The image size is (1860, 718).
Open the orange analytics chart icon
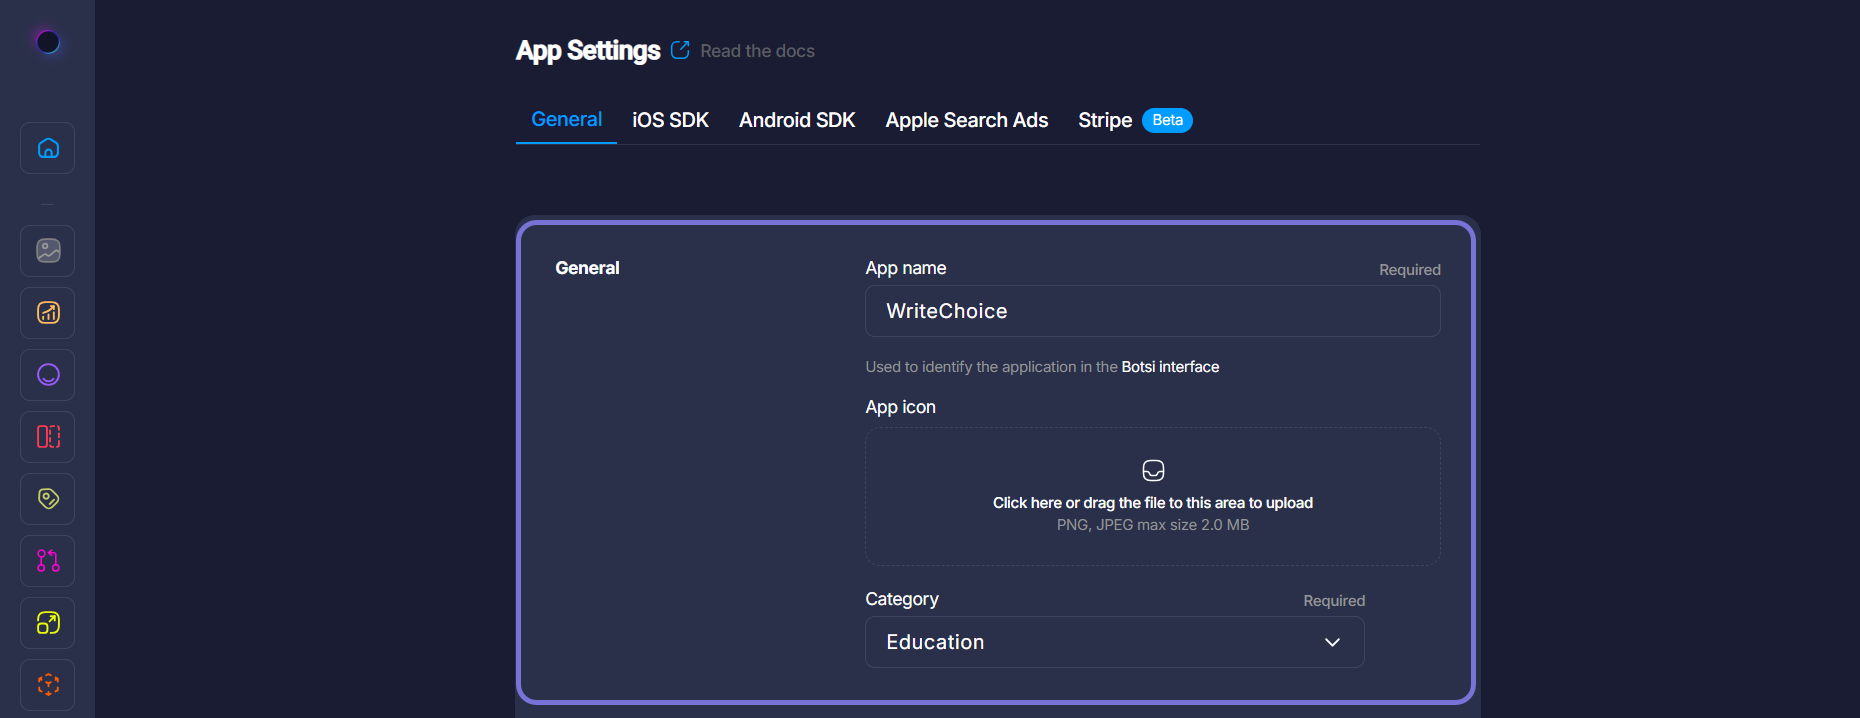click(48, 313)
